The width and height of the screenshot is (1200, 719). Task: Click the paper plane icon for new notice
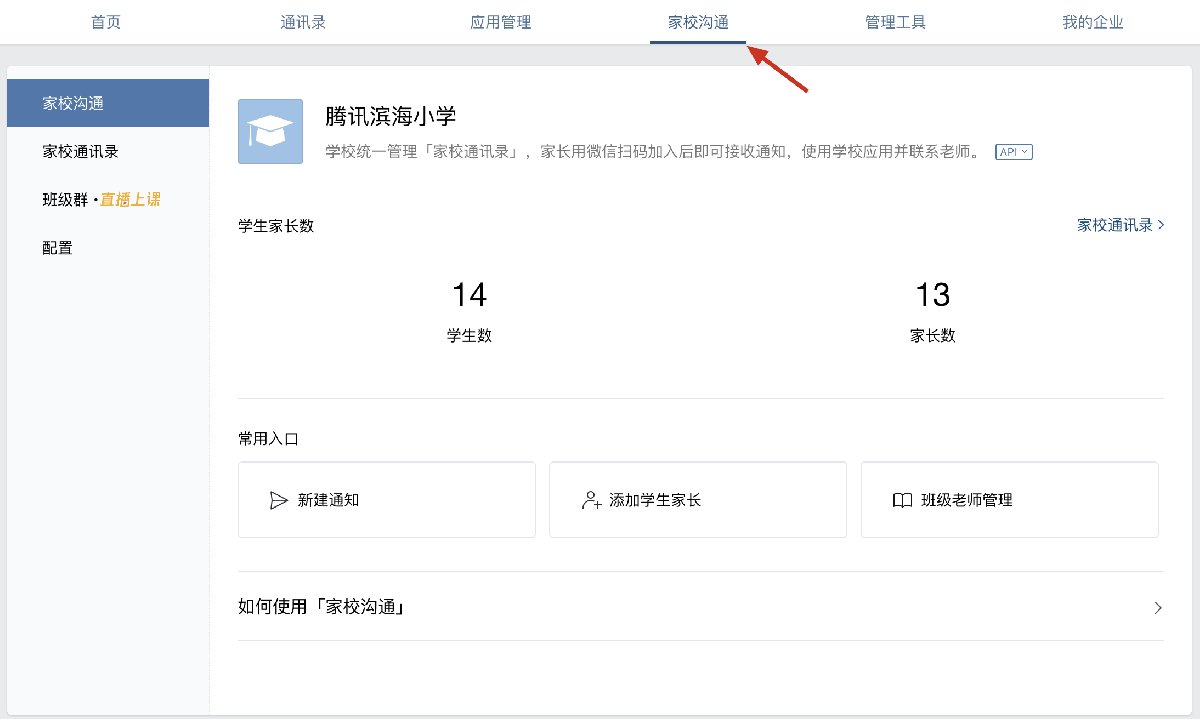[279, 500]
